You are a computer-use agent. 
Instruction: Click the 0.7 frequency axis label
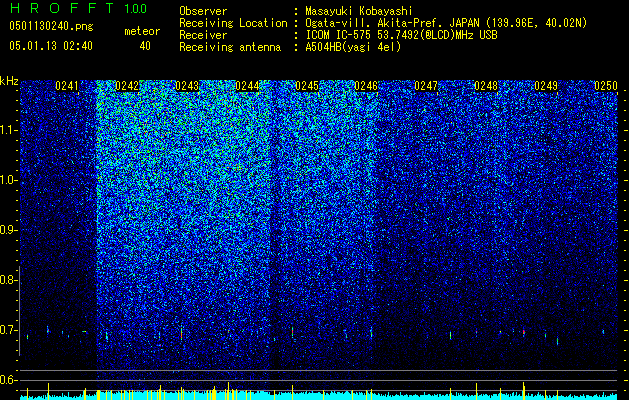[x=8, y=331]
